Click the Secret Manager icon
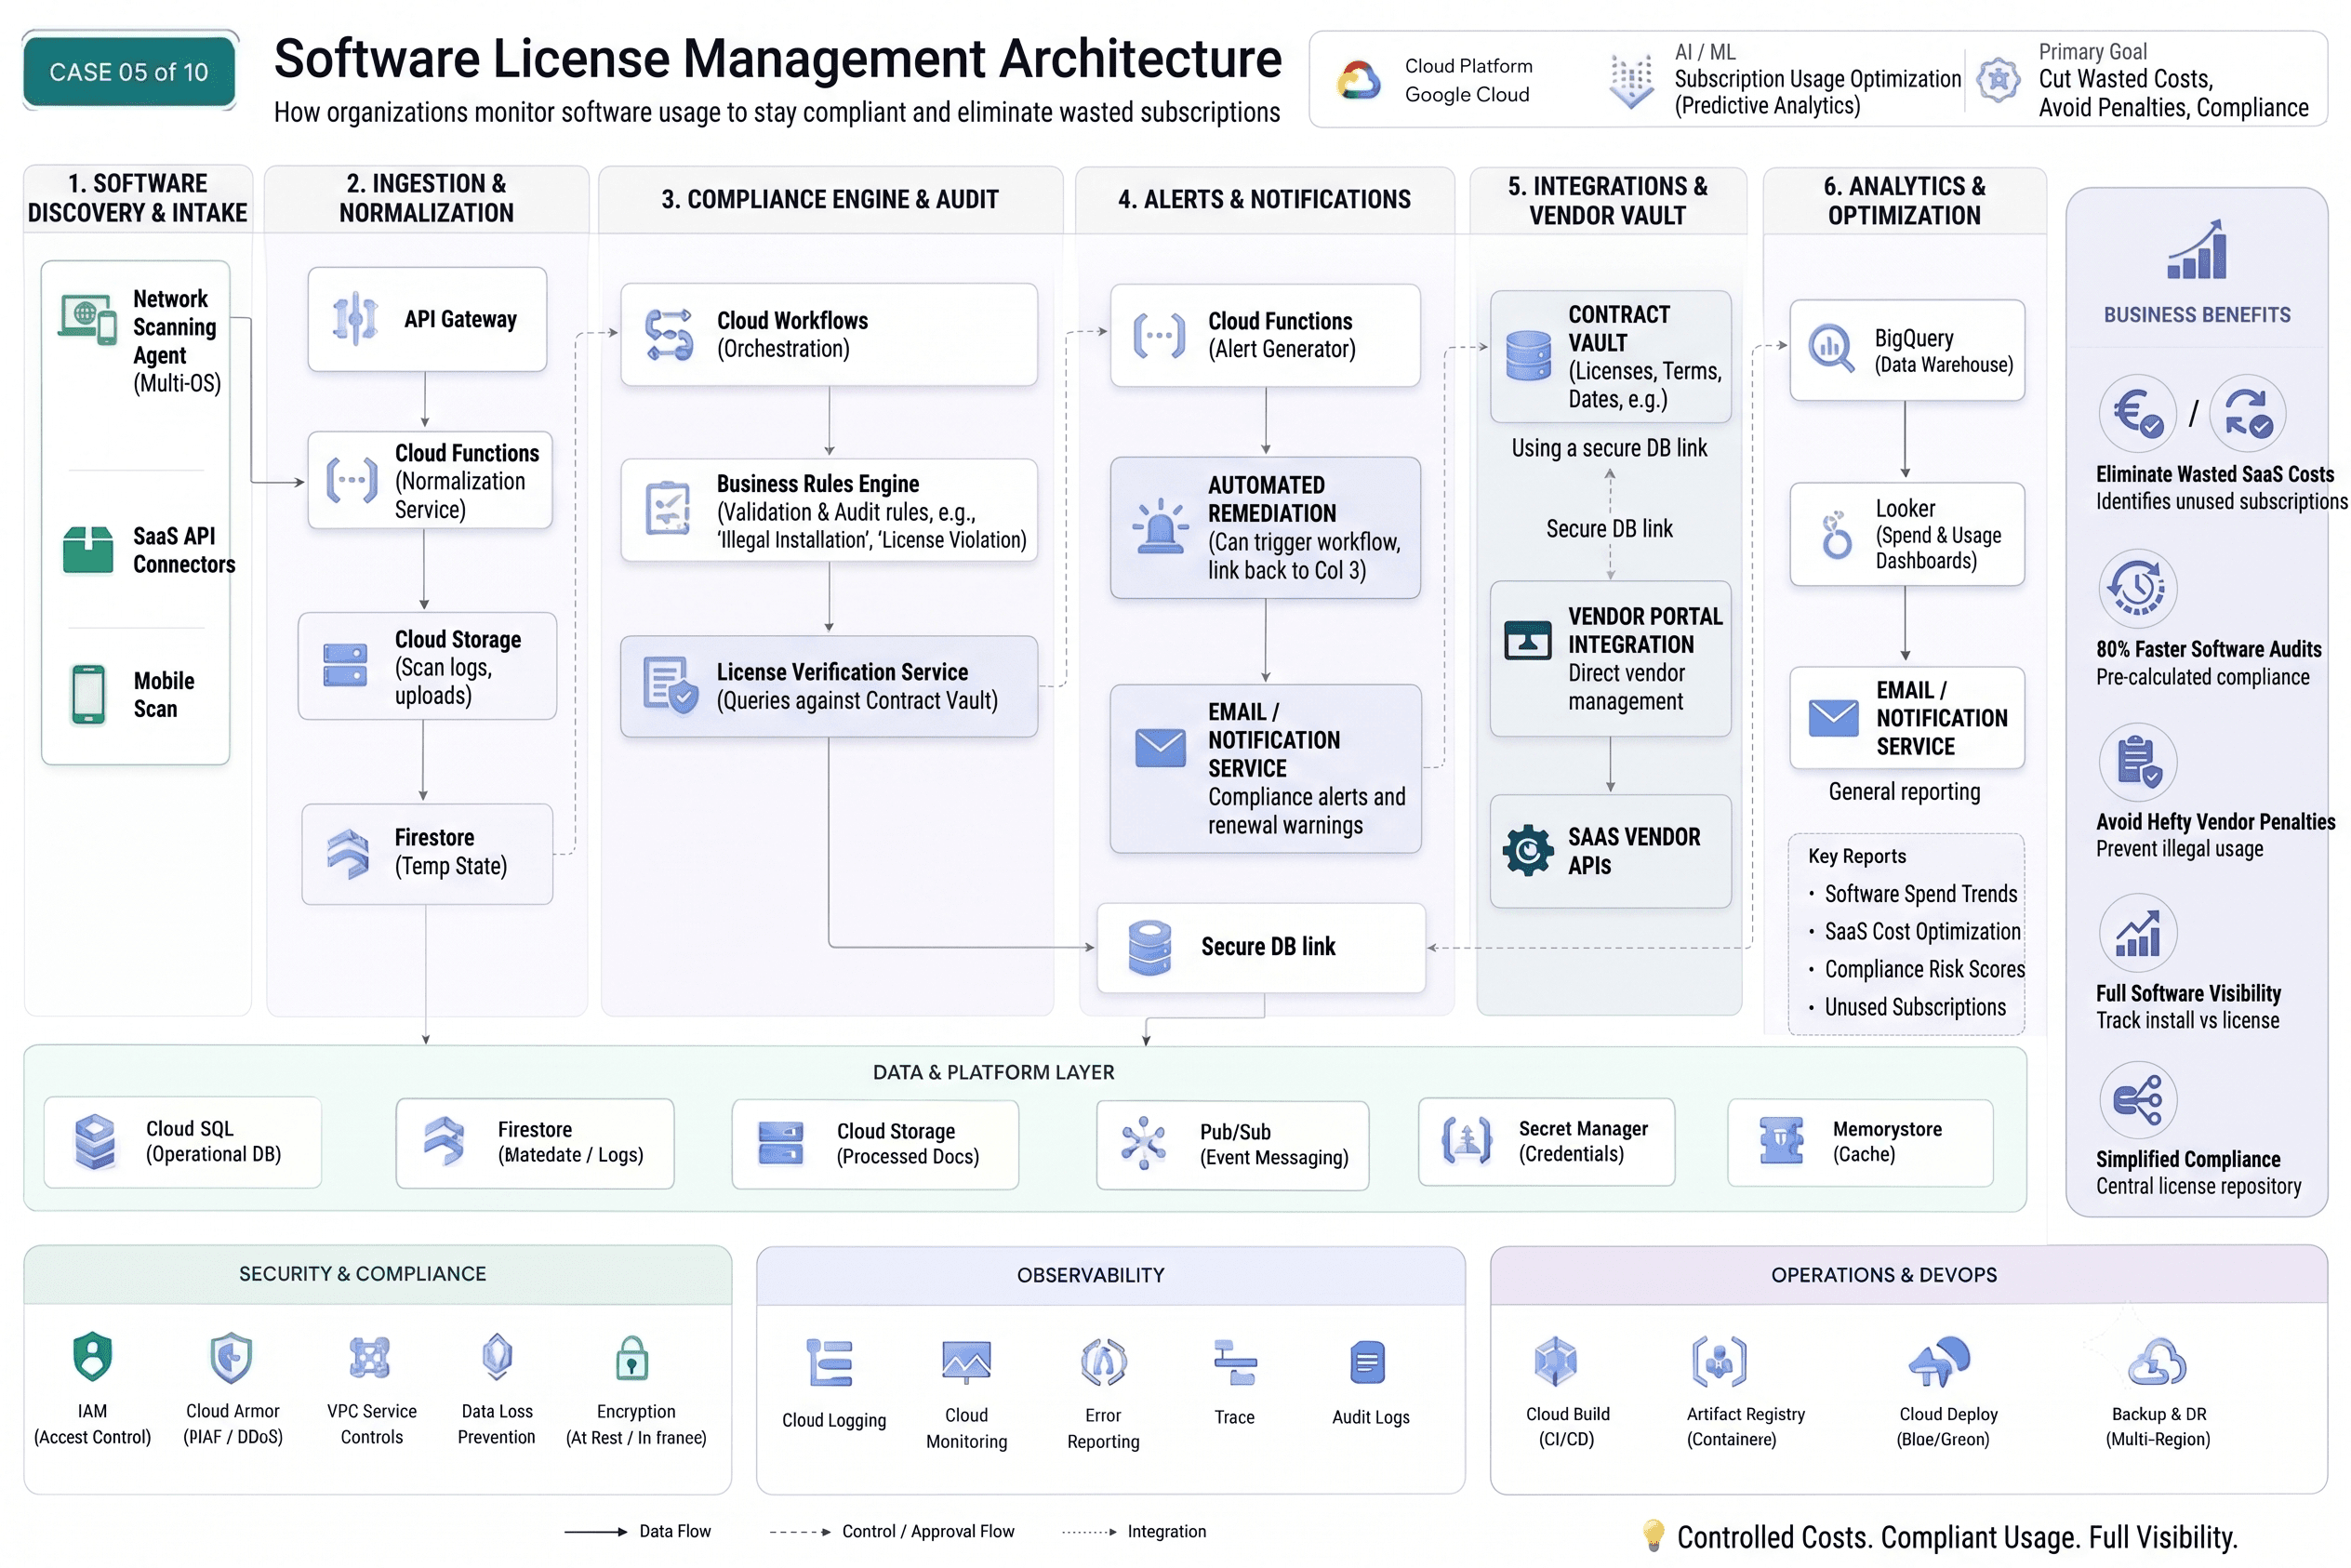Viewport: 2351px width, 1568px height. pos(1466,1140)
